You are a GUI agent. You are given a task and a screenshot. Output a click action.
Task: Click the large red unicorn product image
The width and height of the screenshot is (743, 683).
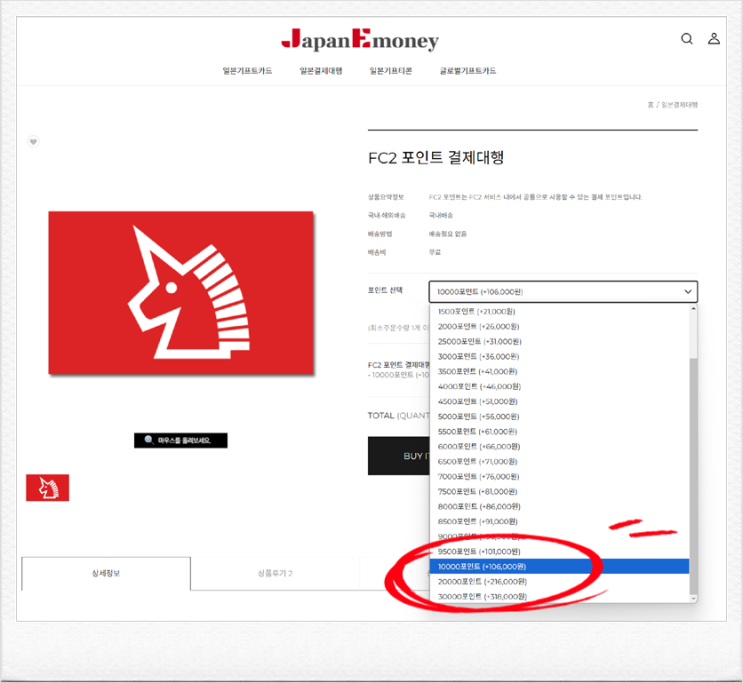181,293
